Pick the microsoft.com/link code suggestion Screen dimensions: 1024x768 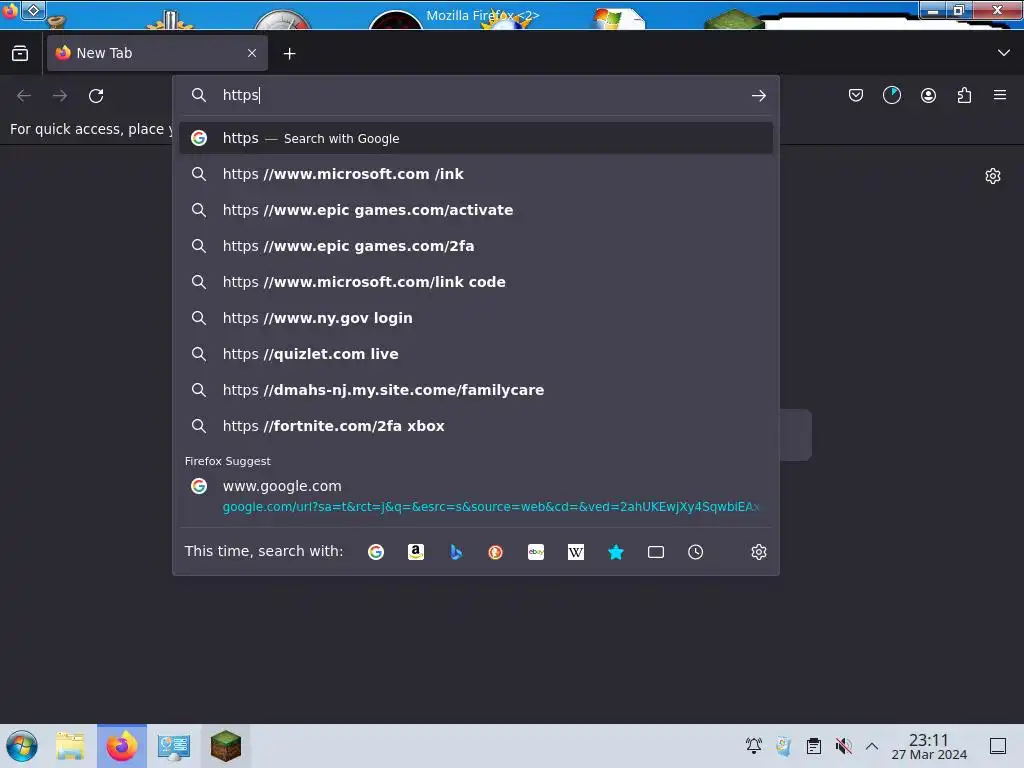pyautogui.click(x=476, y=281)
